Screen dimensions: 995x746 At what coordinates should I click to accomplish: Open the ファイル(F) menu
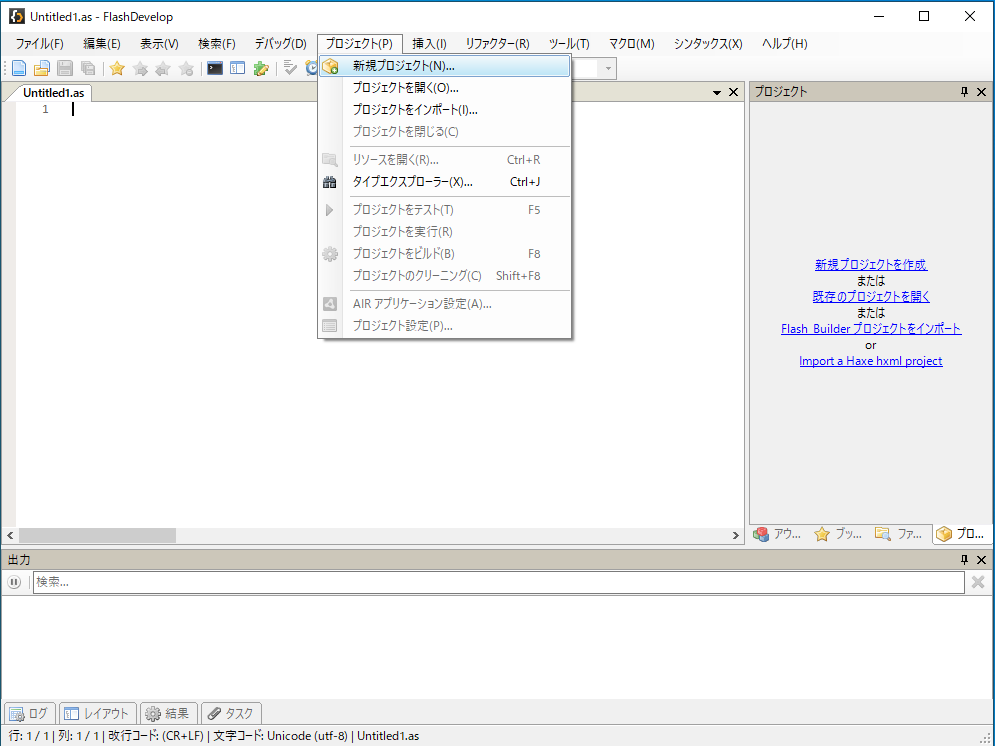pyautogui.click(x=39, y=44)
